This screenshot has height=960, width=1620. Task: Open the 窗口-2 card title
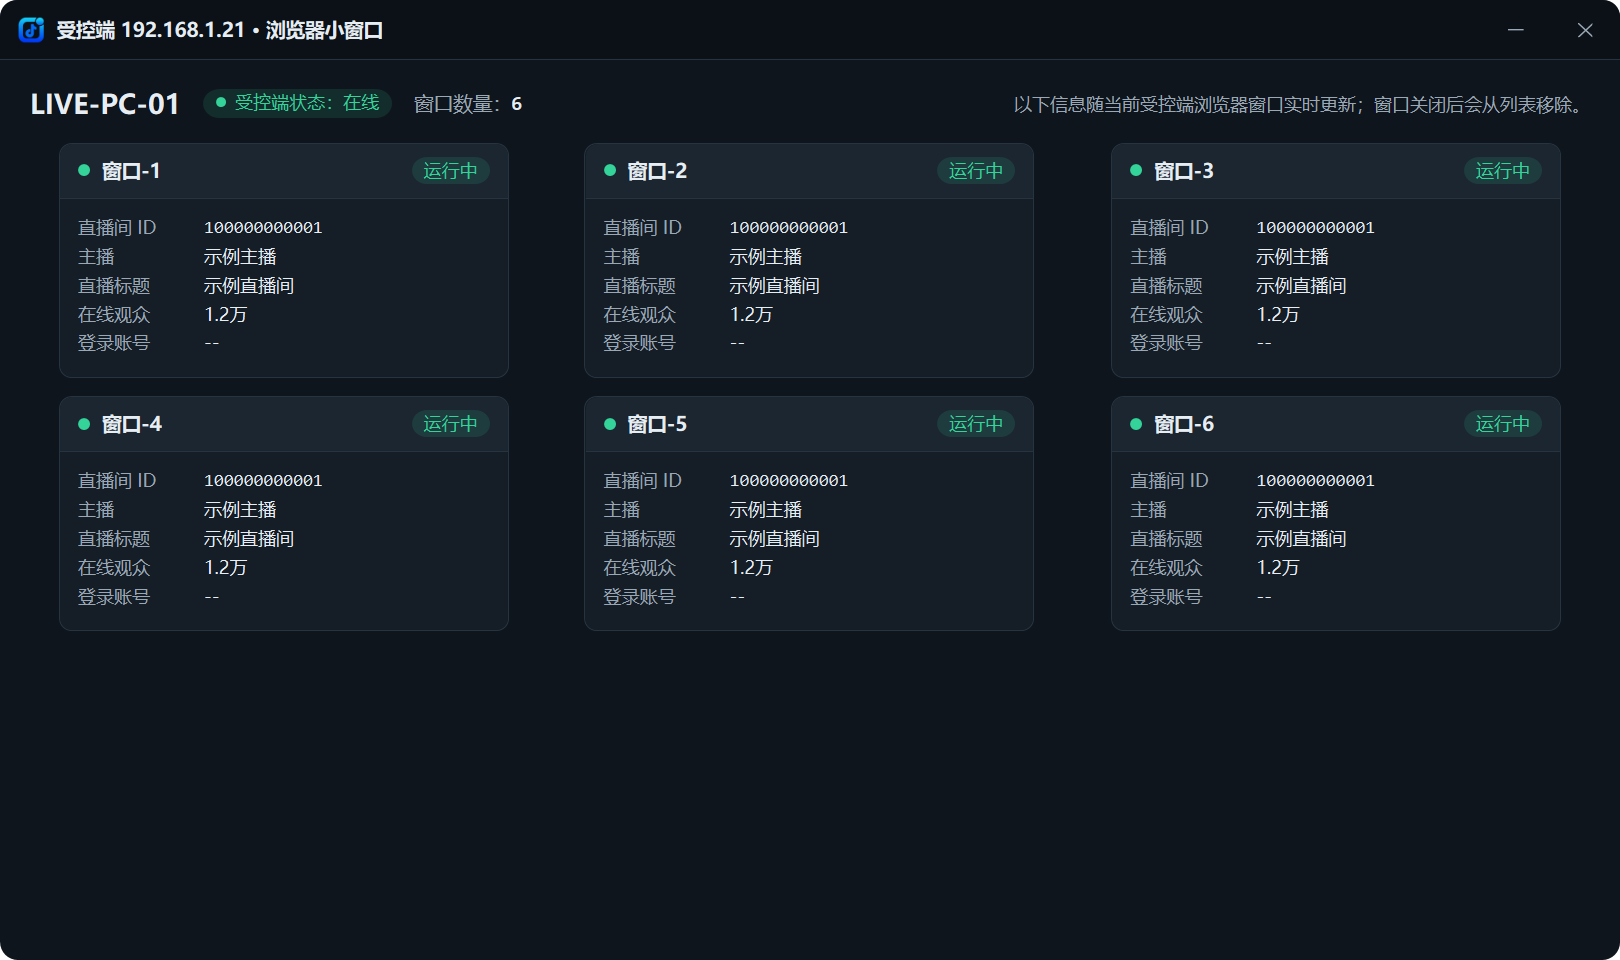click(x=657, y=171)
